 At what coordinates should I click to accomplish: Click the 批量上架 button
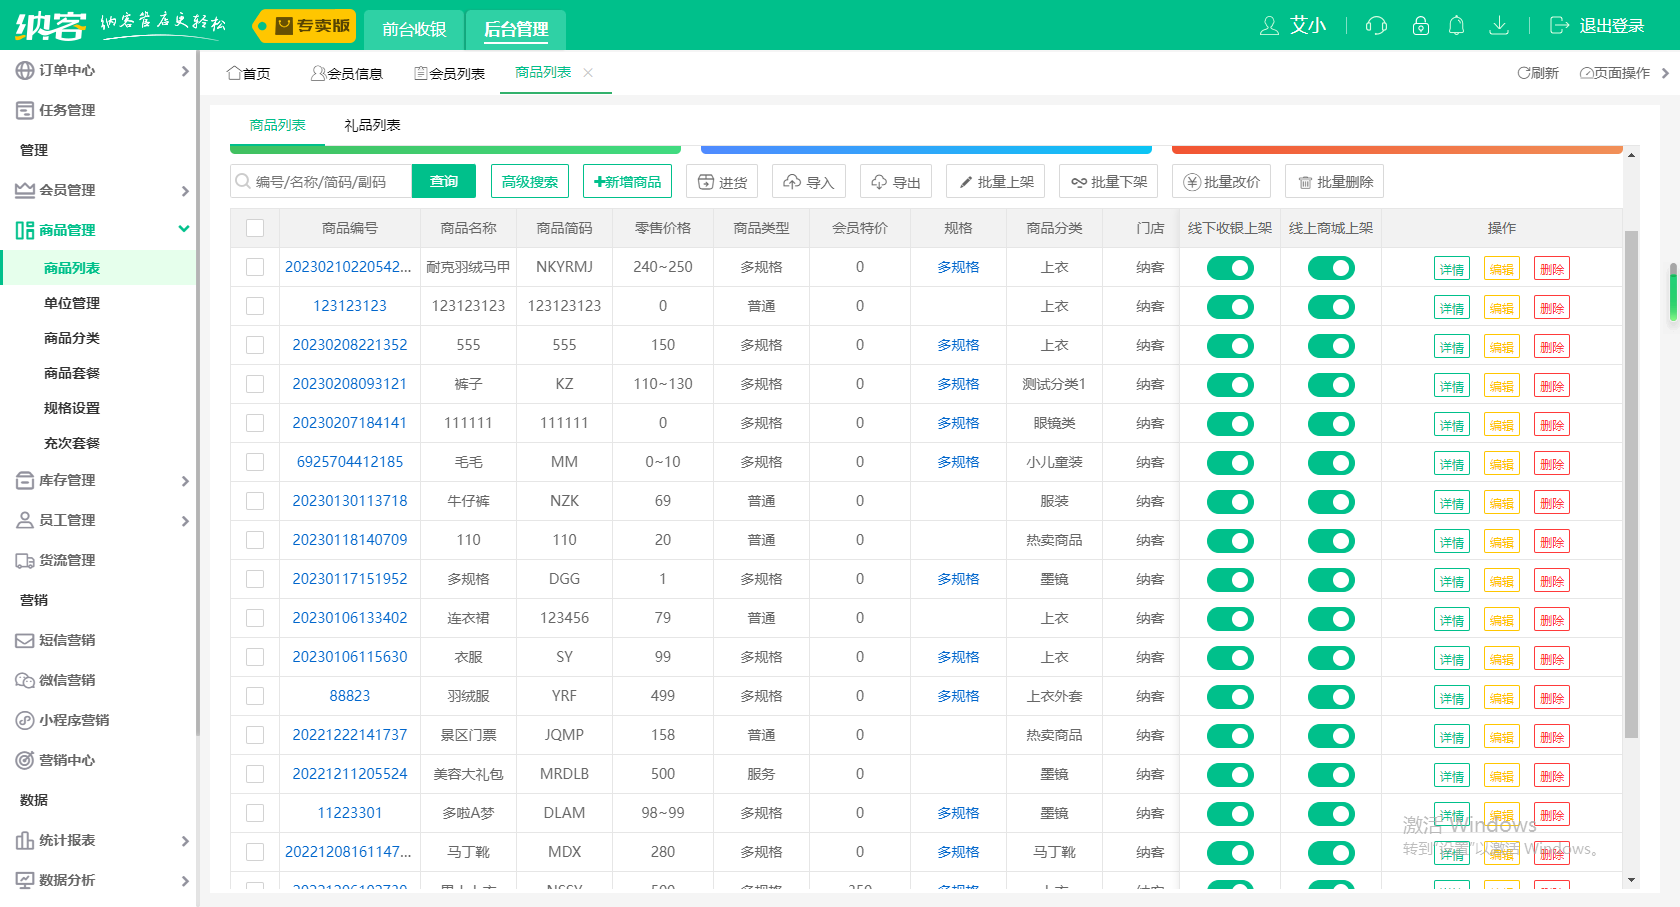pos(995,182)
